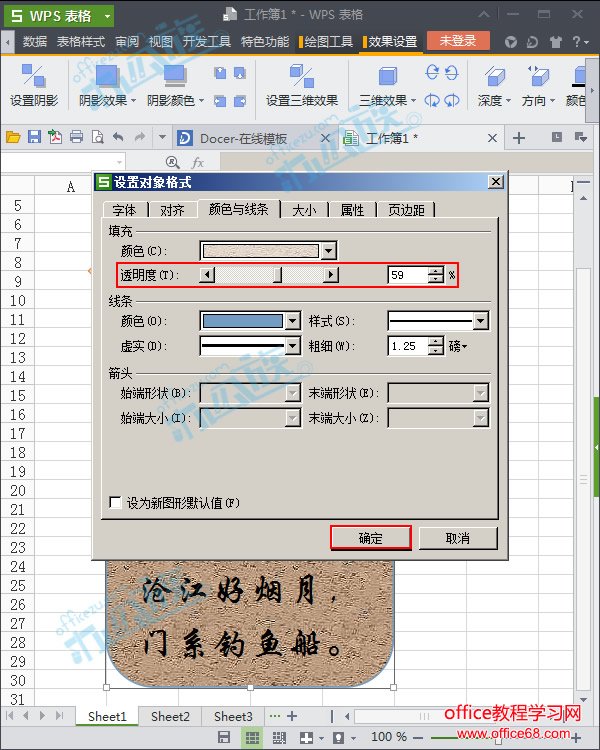This screenshot has width=600, height=750.
Task: Click transparency slider left arrow
Action: coord(207,275)
